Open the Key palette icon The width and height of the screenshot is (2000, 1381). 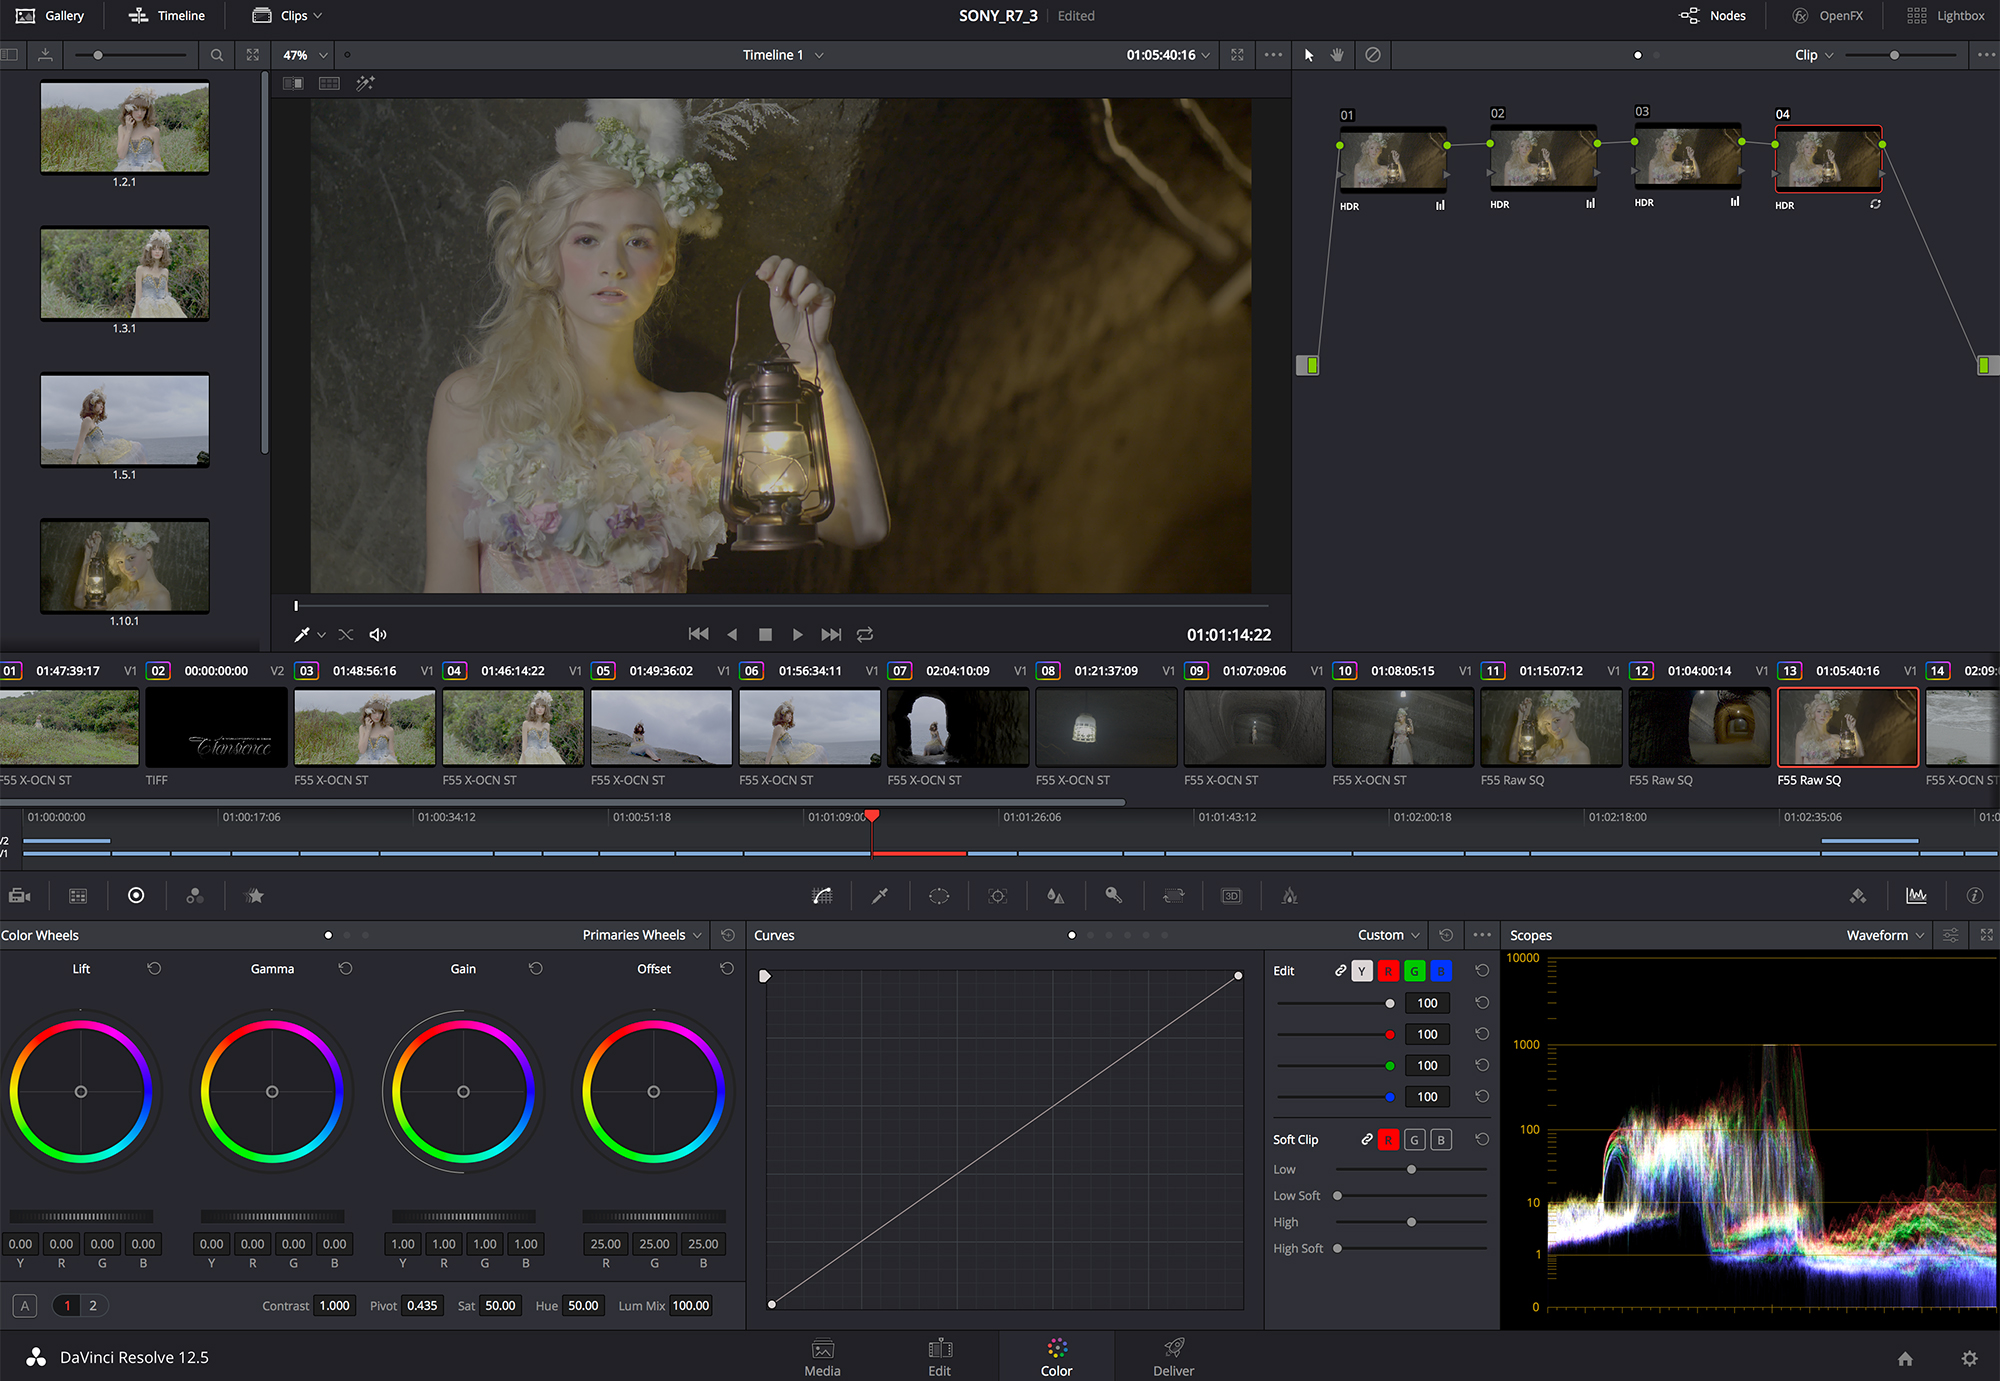coord(1113,896)
